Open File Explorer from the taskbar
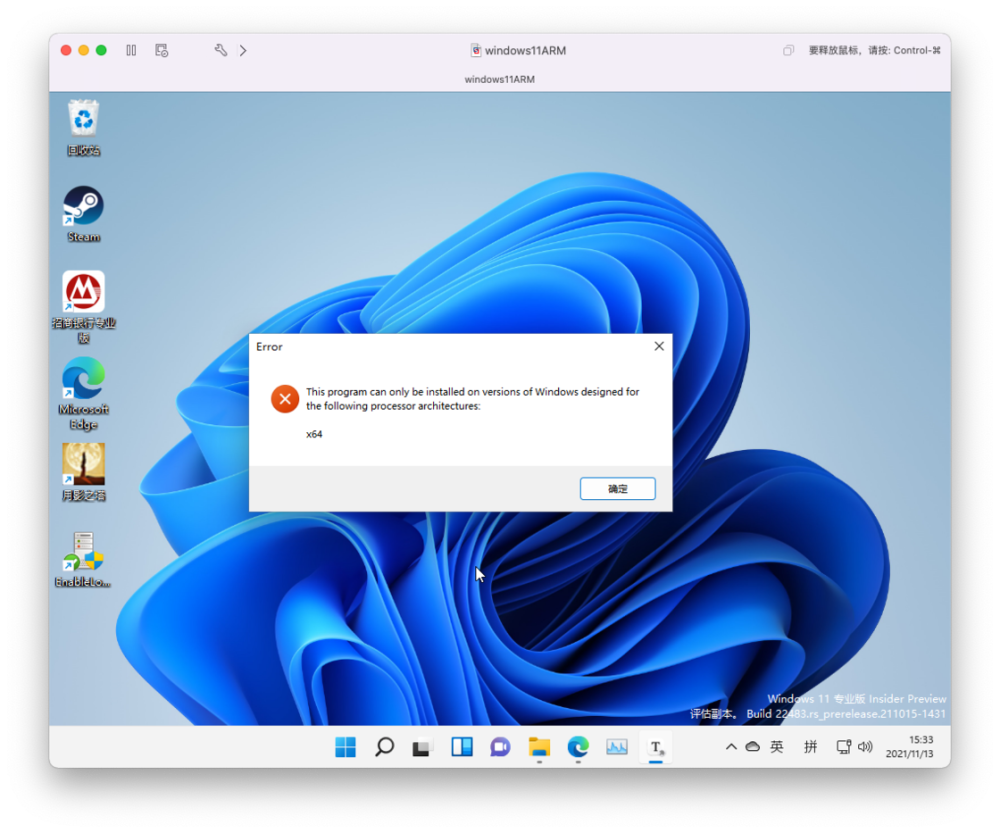1000x833 pixels. (x=538, y=746)
